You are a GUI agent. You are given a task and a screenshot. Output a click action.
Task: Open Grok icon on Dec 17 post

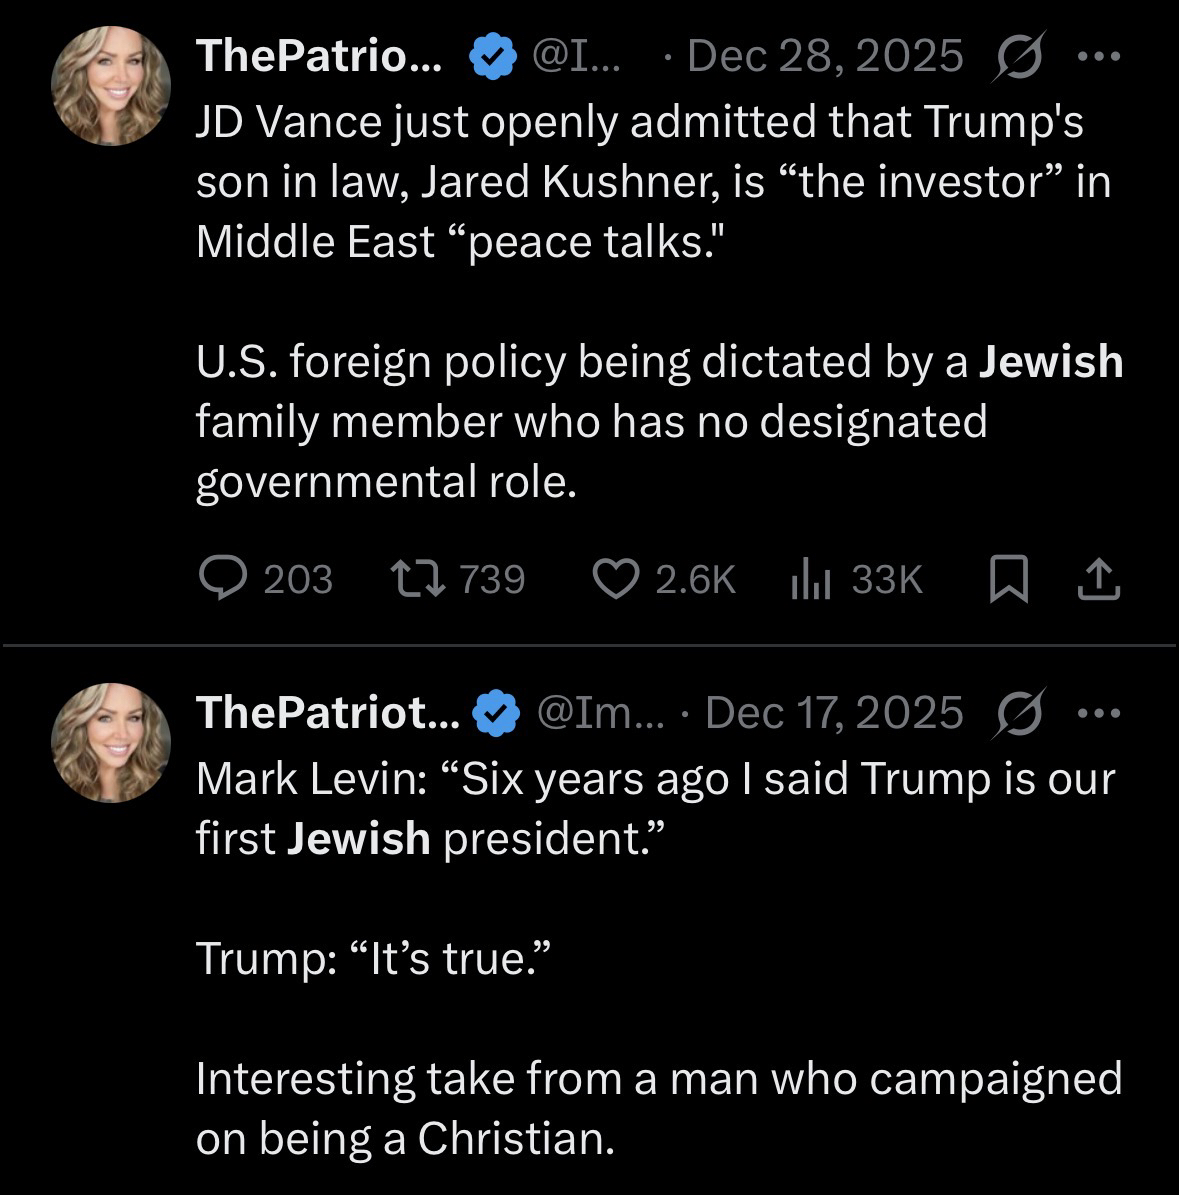click(x=1020, y=713)
